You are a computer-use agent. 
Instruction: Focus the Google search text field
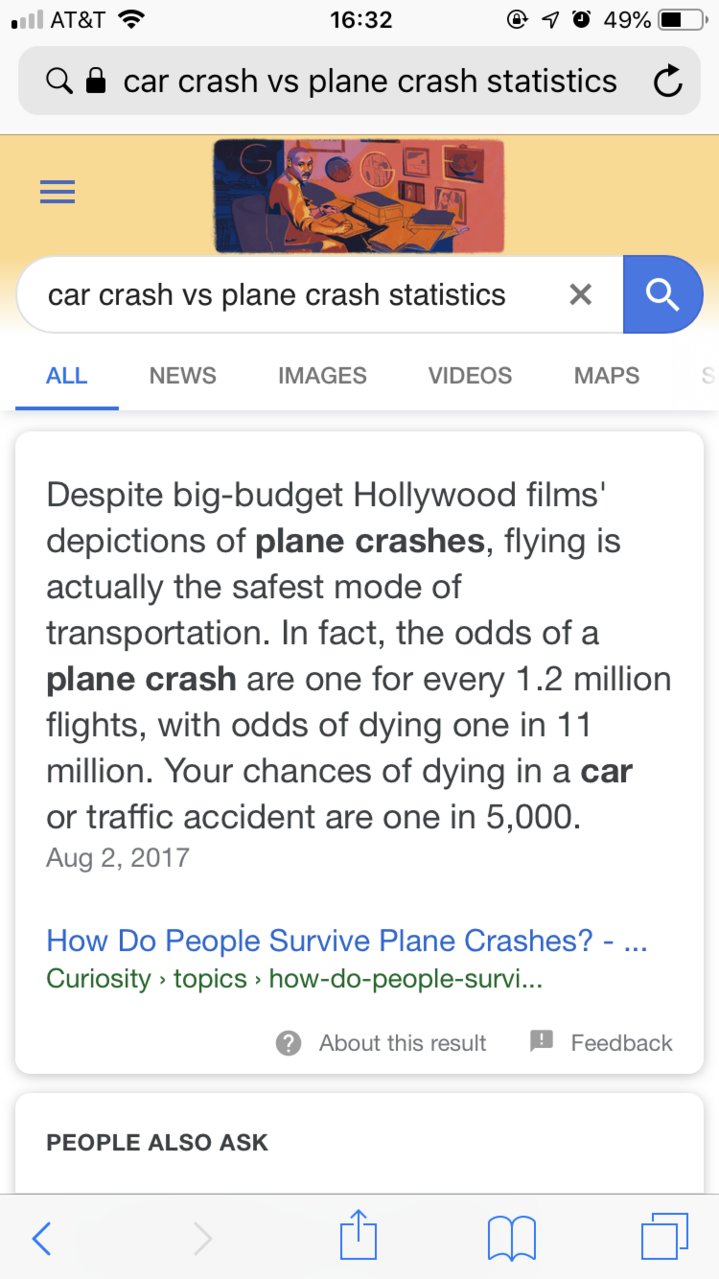290,295
